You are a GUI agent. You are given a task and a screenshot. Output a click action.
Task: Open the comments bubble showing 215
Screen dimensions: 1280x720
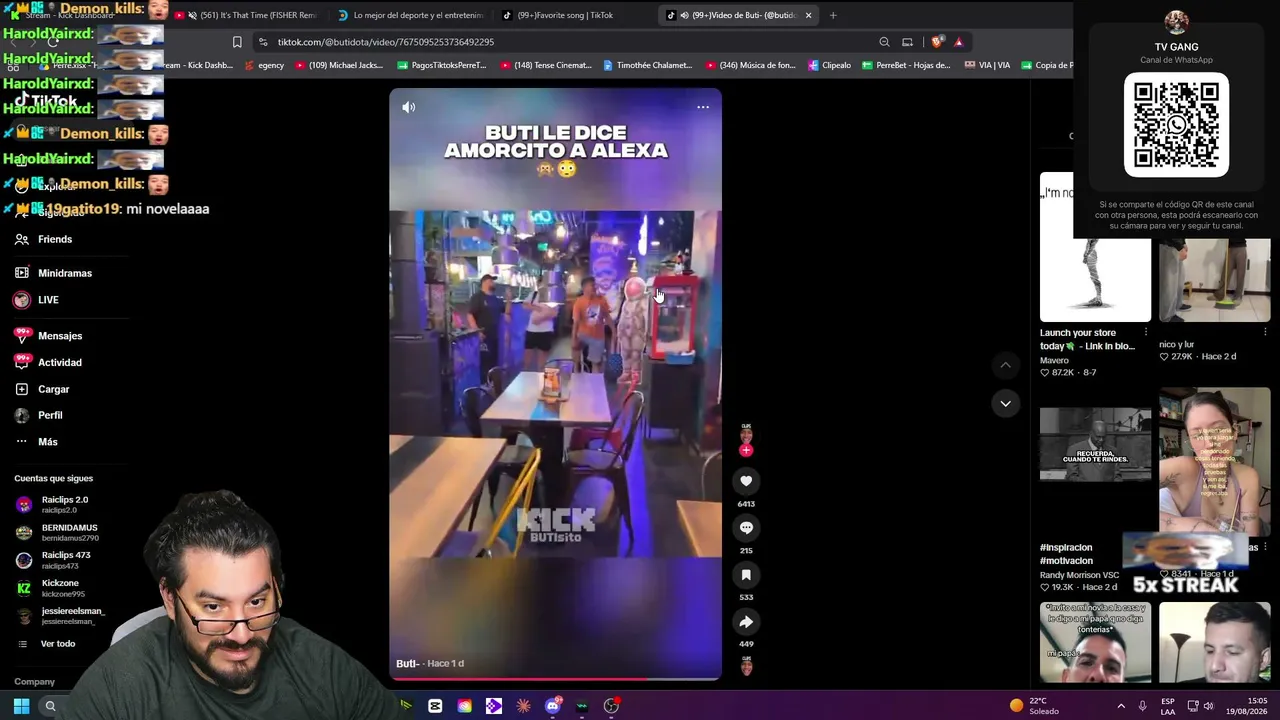point(746,528)
